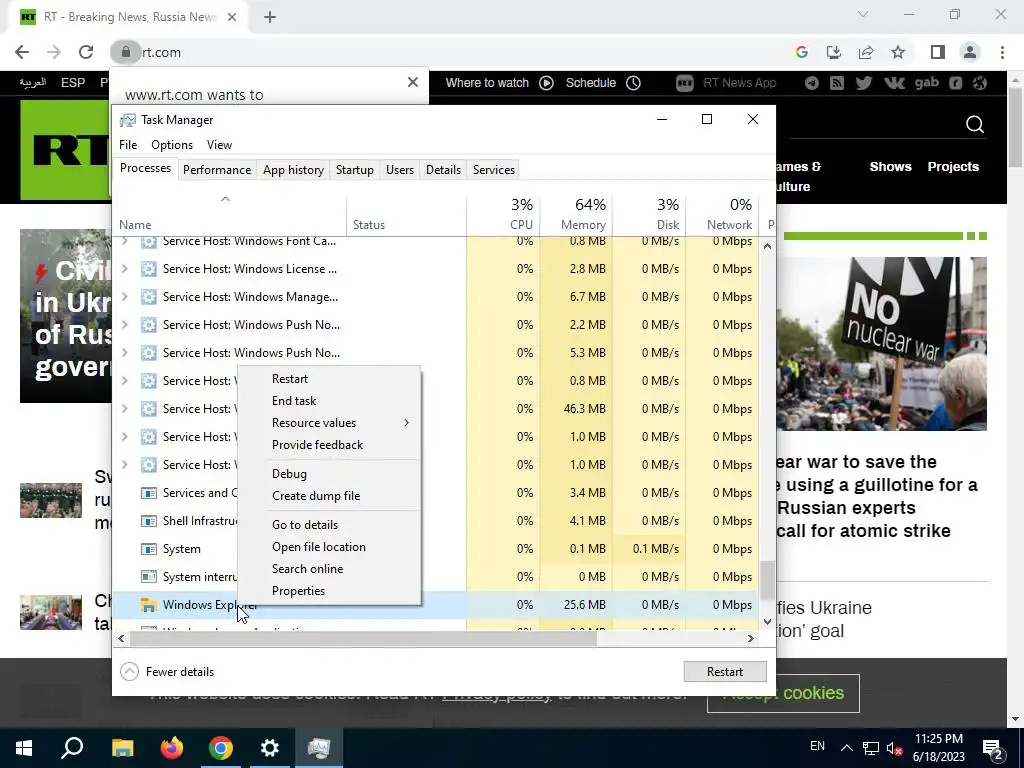
Task: Open Properties from context menu
Action: 330,590
